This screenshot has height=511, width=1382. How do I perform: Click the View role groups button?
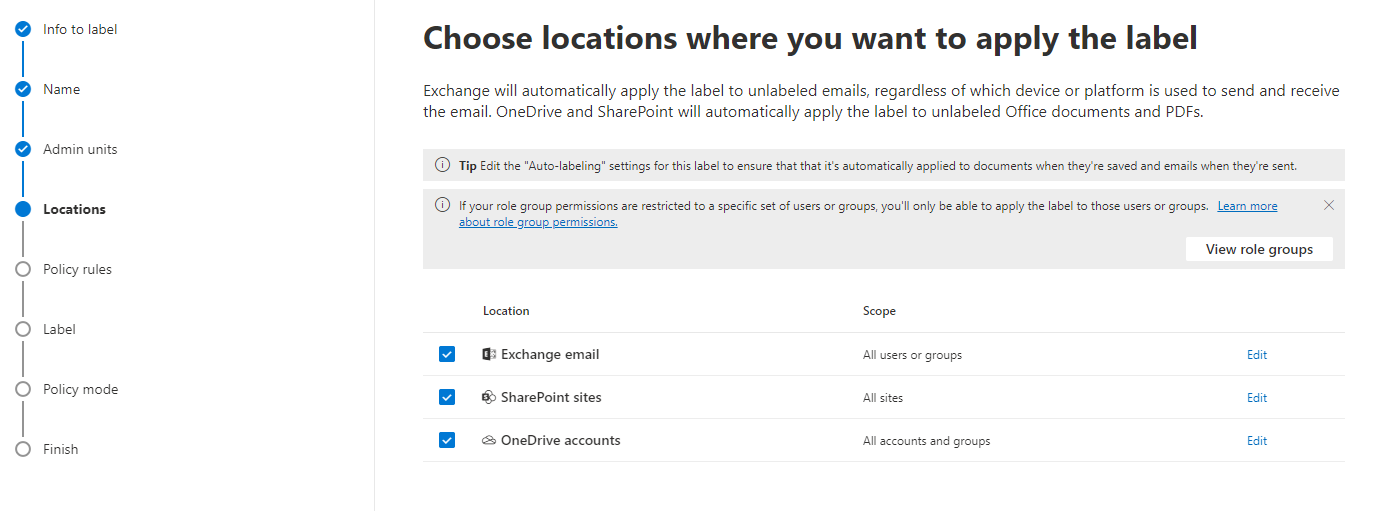coord(1258,249)
